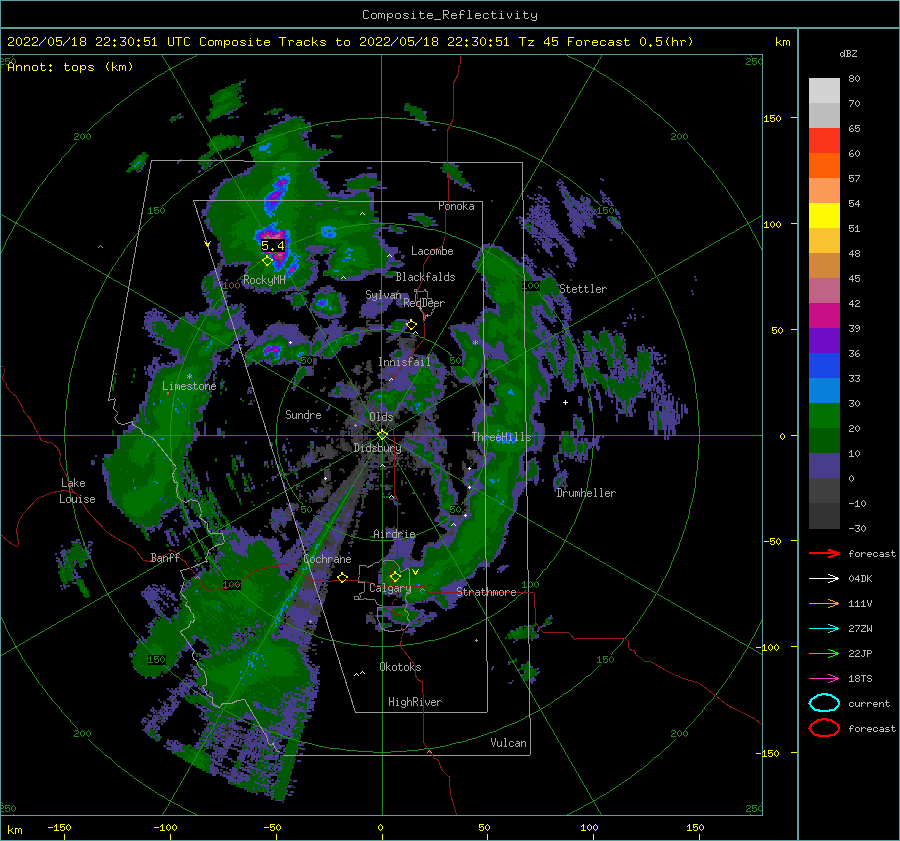Click the Banff label on map
Screen dimensions: 900x841
165,557
